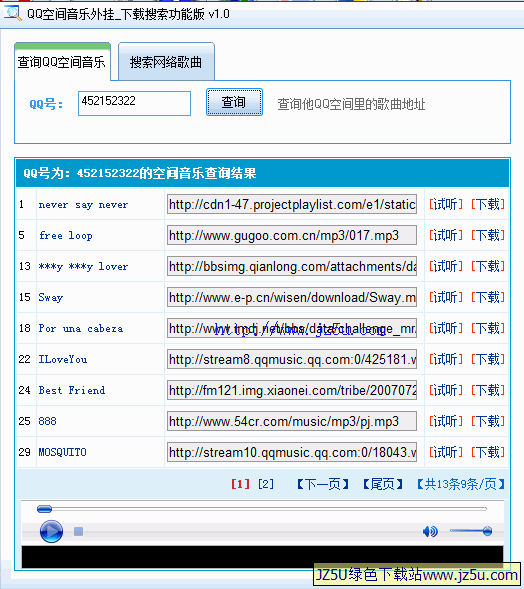This screenshot has width=524, height=589.
Task: Click 试听 for song 888
Action: pos(445,421)
